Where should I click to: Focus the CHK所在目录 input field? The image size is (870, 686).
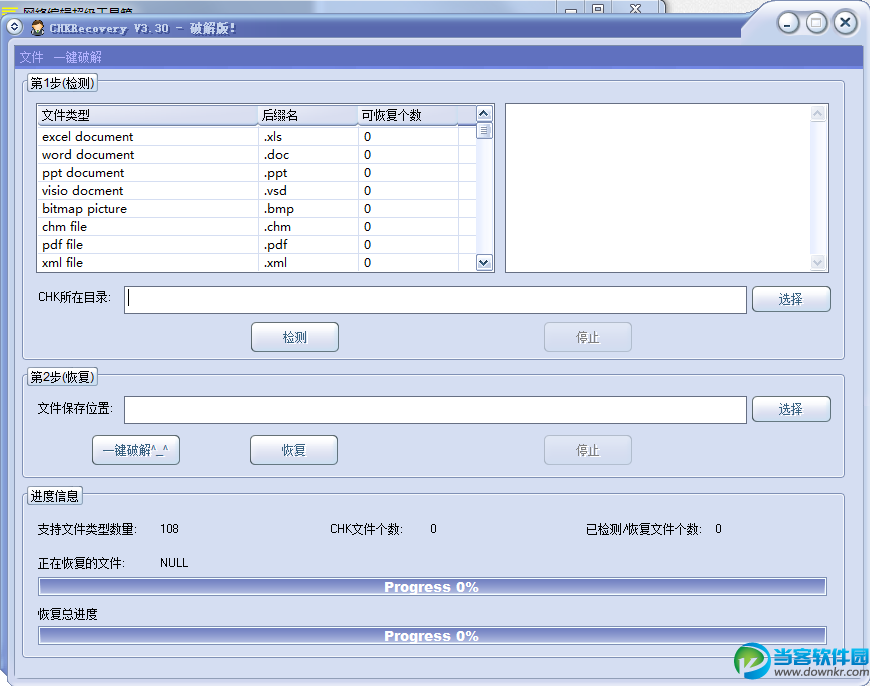tap(435, 300)
